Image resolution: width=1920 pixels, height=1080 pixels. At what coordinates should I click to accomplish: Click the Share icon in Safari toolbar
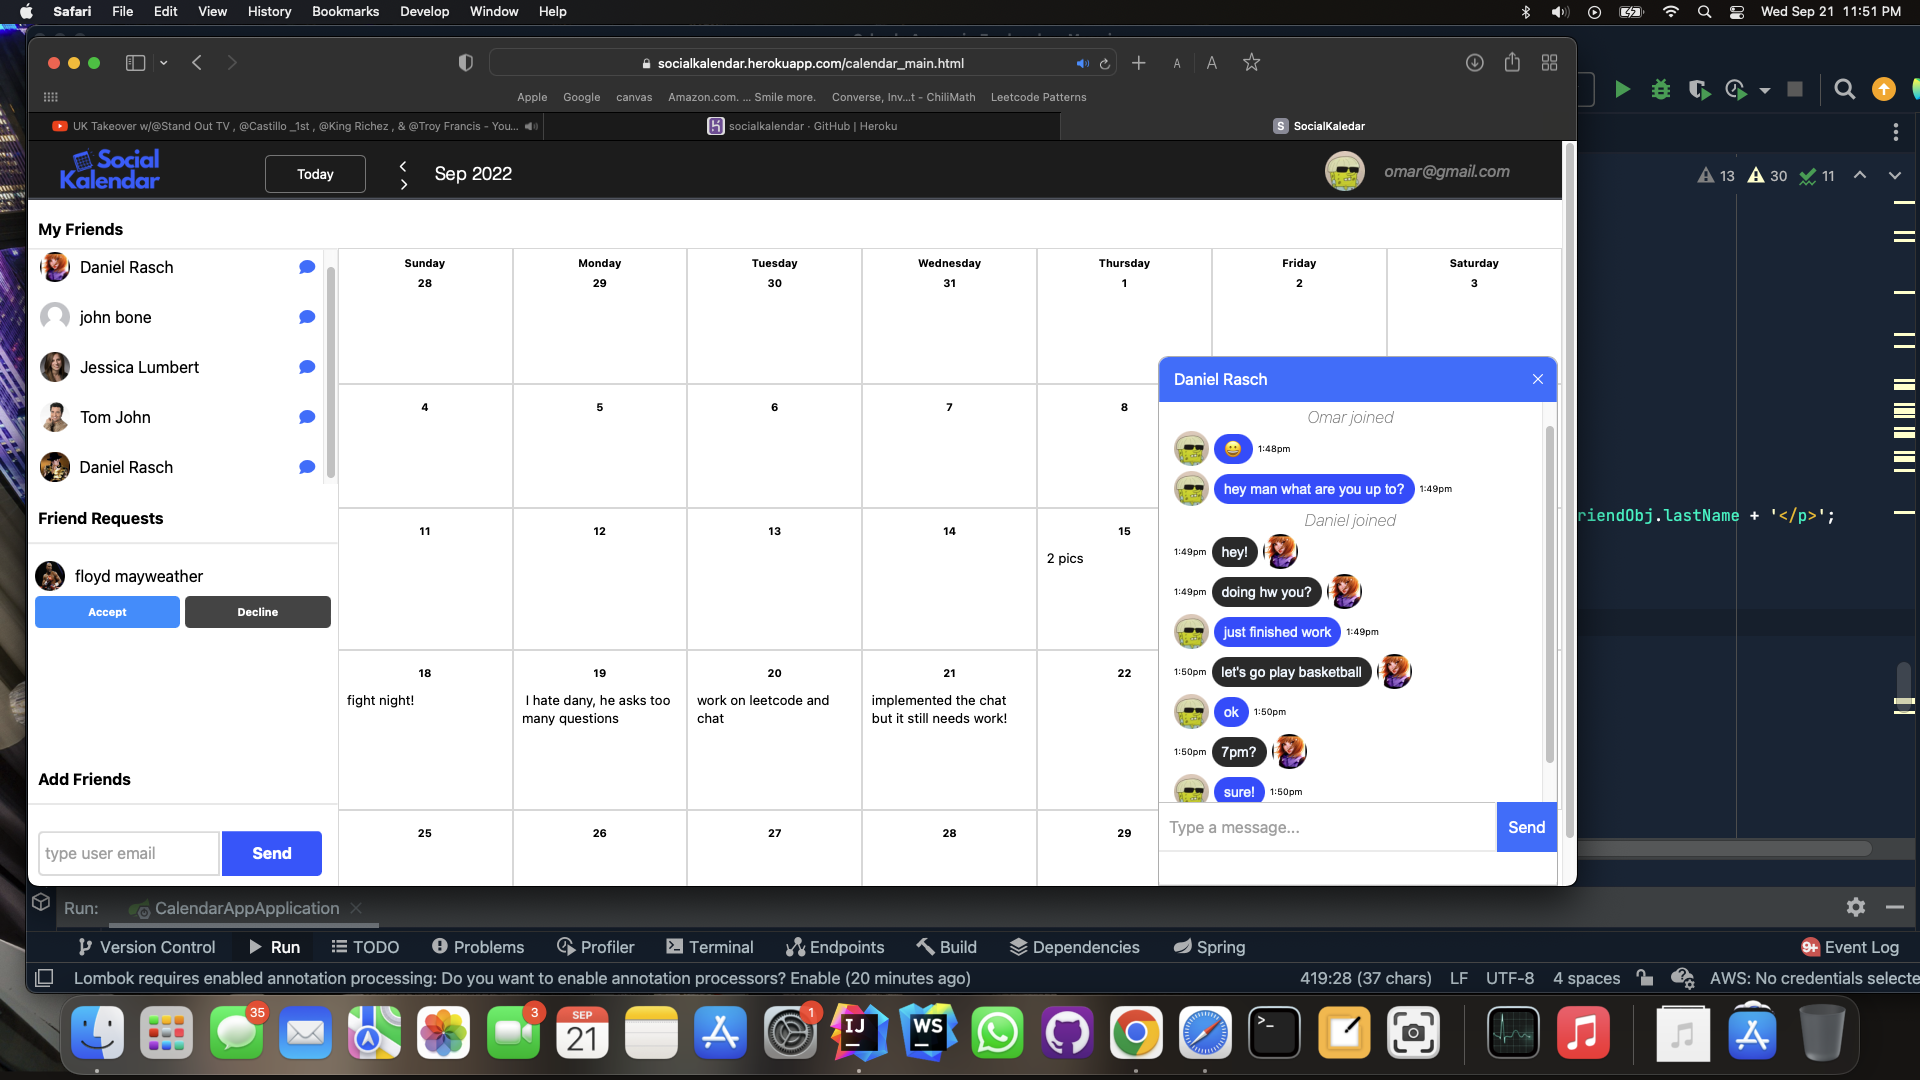point(1513,62)
